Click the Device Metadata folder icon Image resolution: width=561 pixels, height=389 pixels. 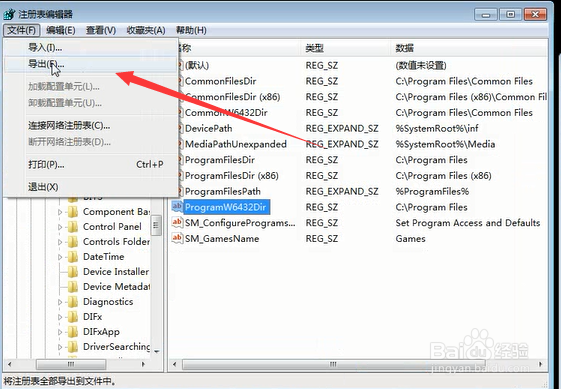click(x=73, y=287)
